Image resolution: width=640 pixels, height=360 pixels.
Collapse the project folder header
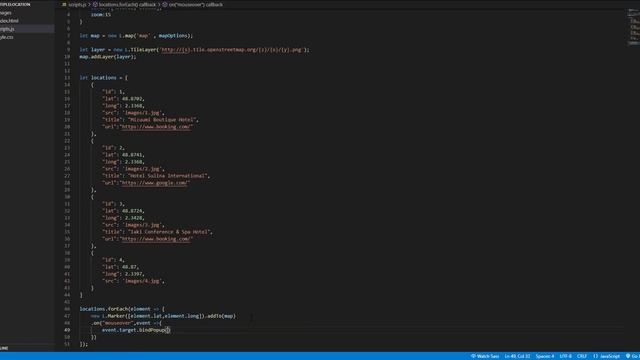point(15,4)
